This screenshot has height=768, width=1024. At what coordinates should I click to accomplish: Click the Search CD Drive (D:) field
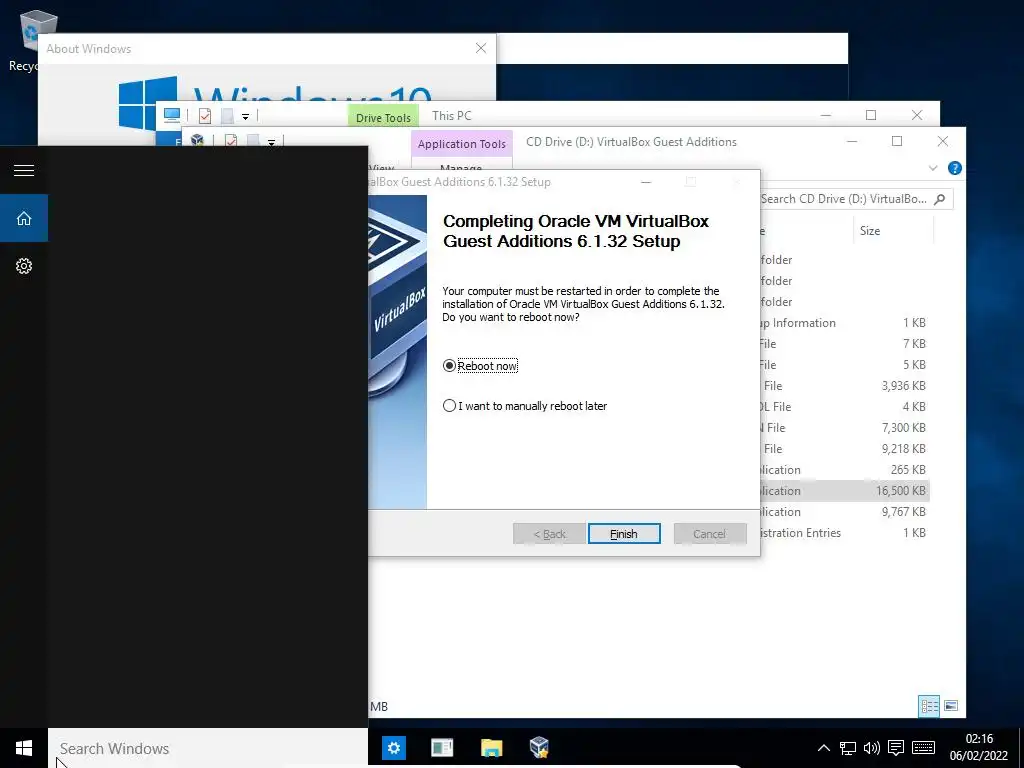(x=855, y=199)
